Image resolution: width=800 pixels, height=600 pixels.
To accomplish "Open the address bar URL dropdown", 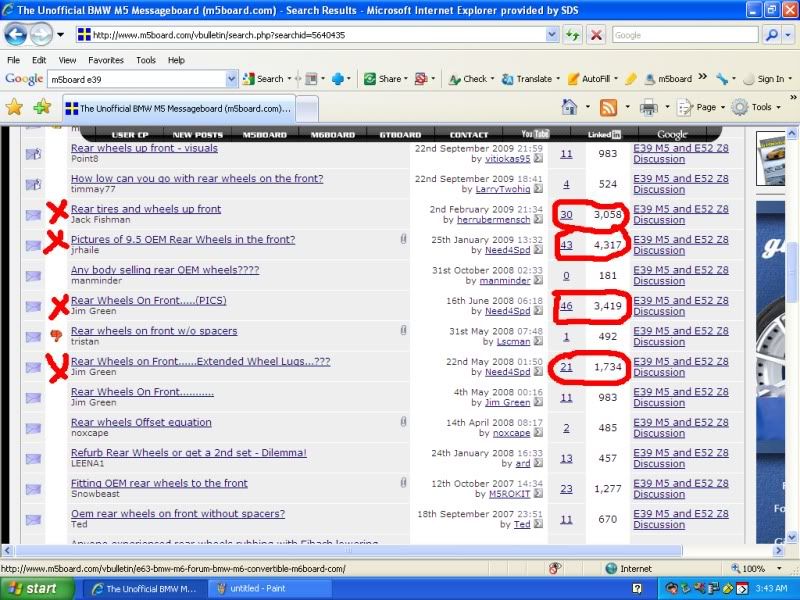I will tap(552, 35).
